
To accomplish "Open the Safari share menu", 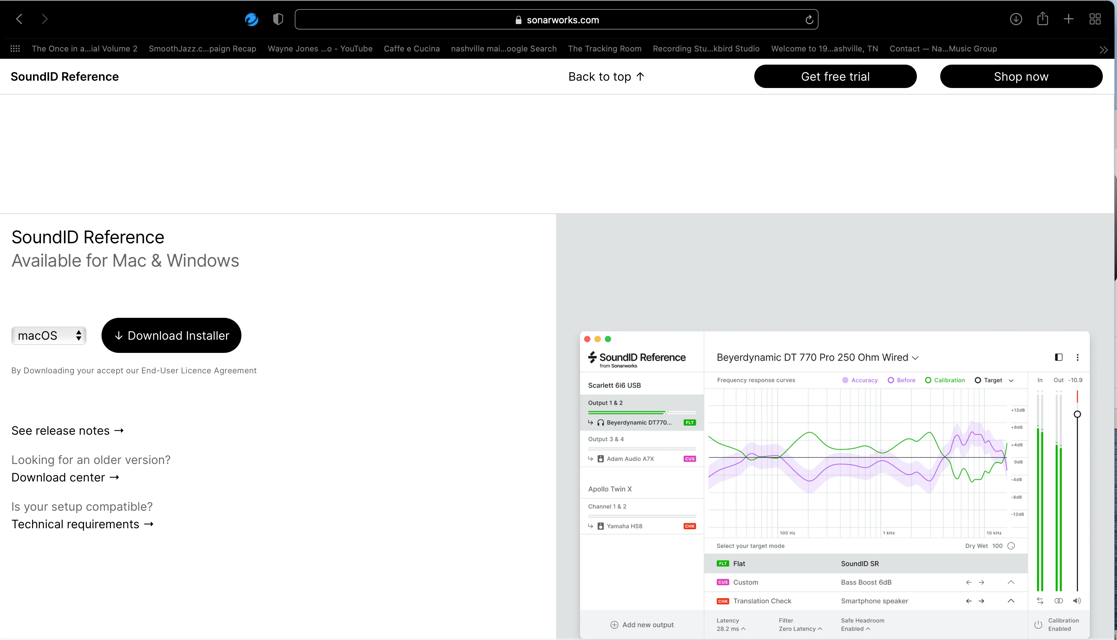I will (x=1042, y=19).
